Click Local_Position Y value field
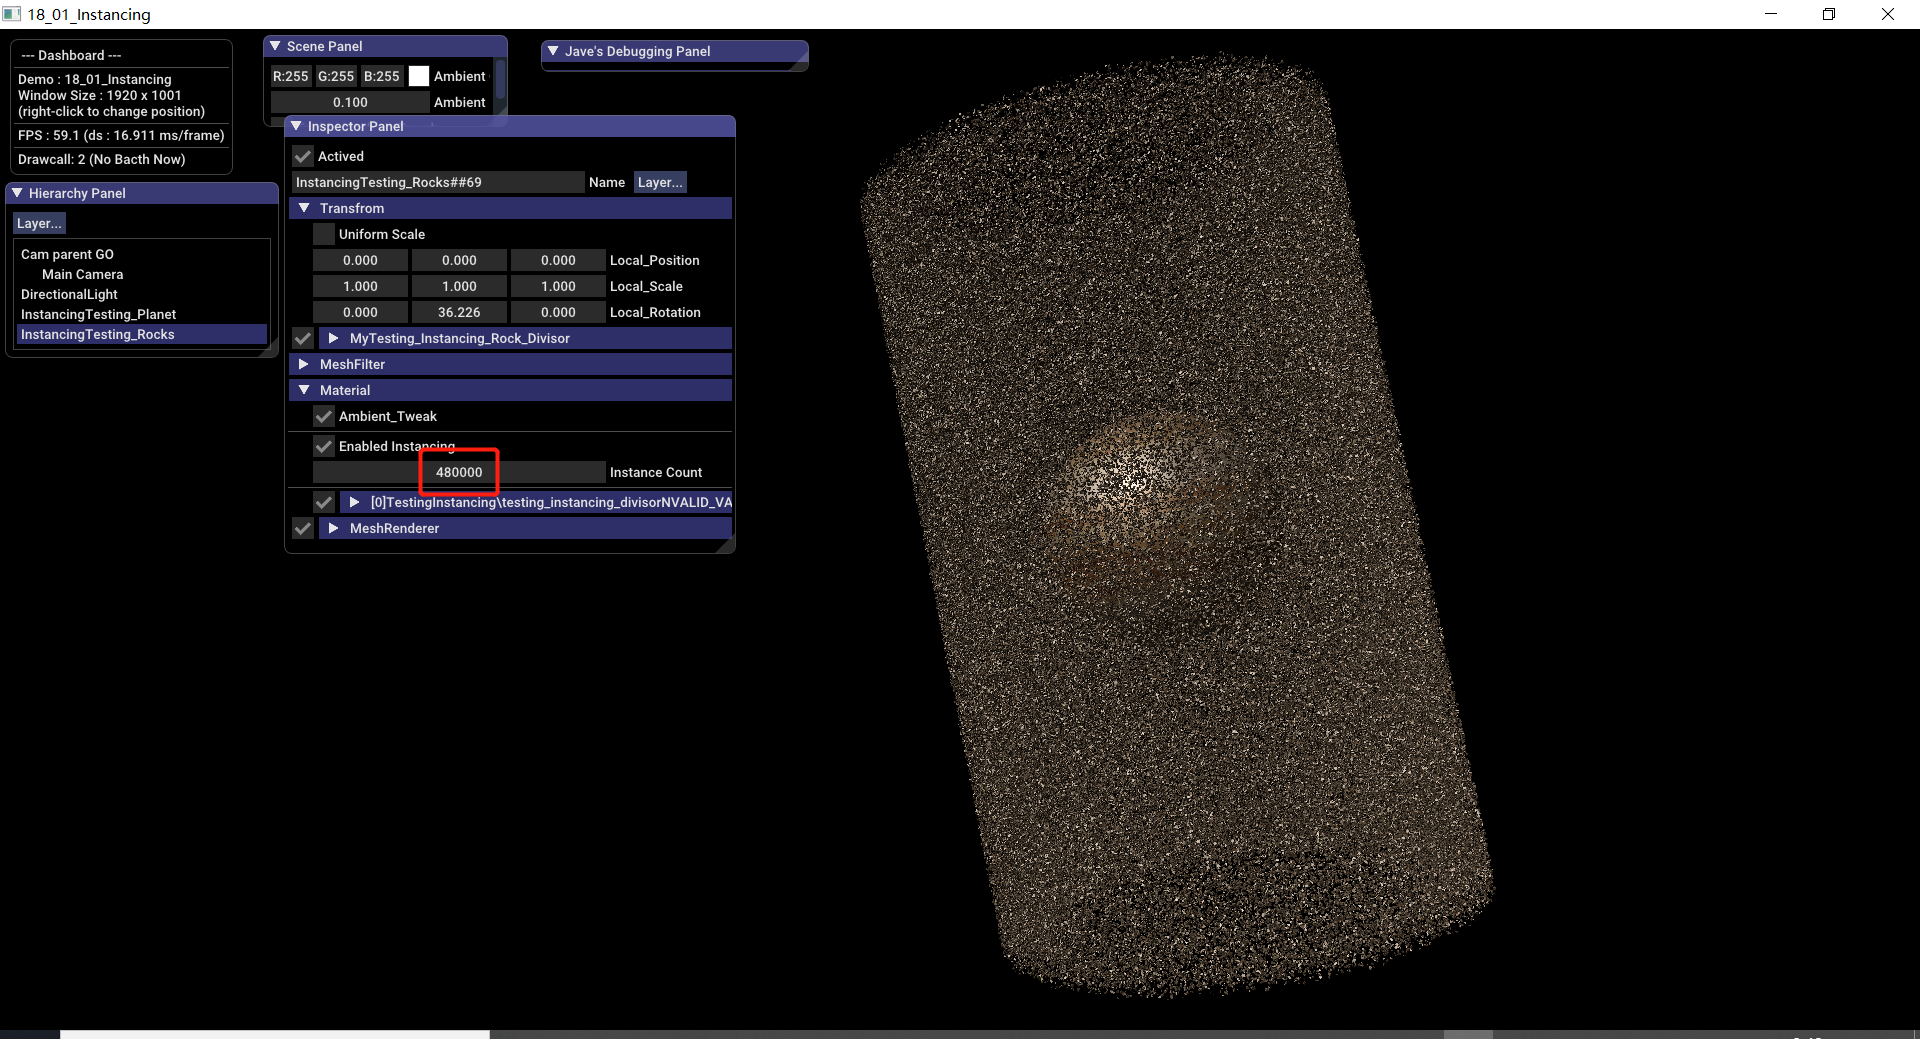 (459, 260)
